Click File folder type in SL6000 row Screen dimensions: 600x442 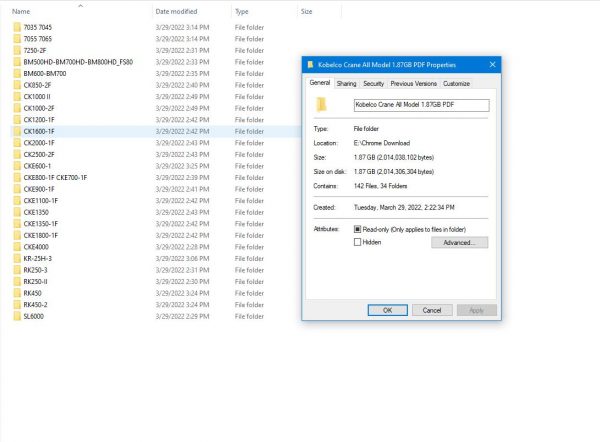tap(249, 316)
